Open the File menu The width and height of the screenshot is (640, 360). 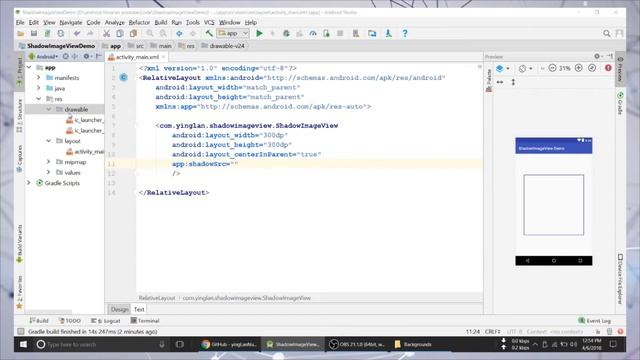tap(20, 22)
